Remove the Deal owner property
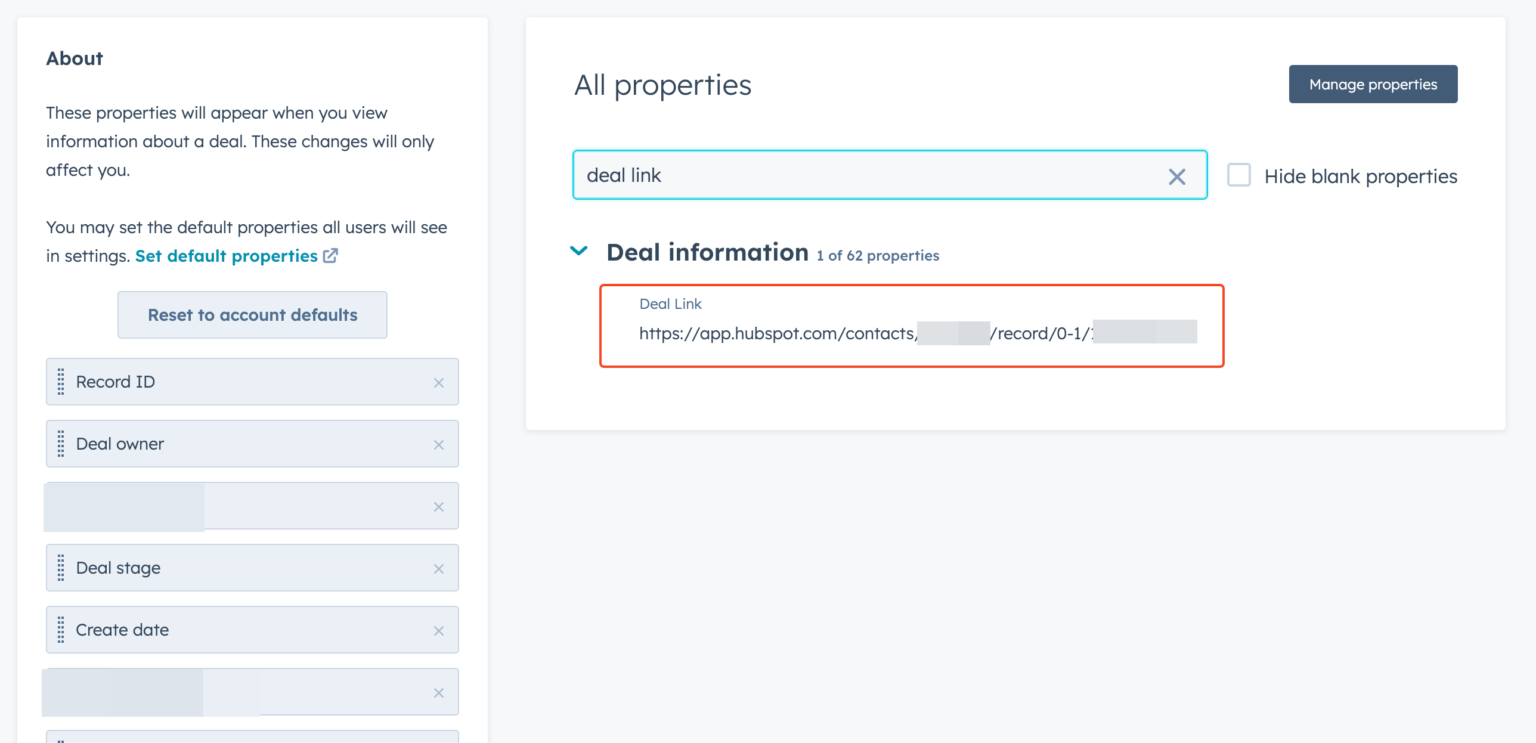 click(x=438, y=444)
